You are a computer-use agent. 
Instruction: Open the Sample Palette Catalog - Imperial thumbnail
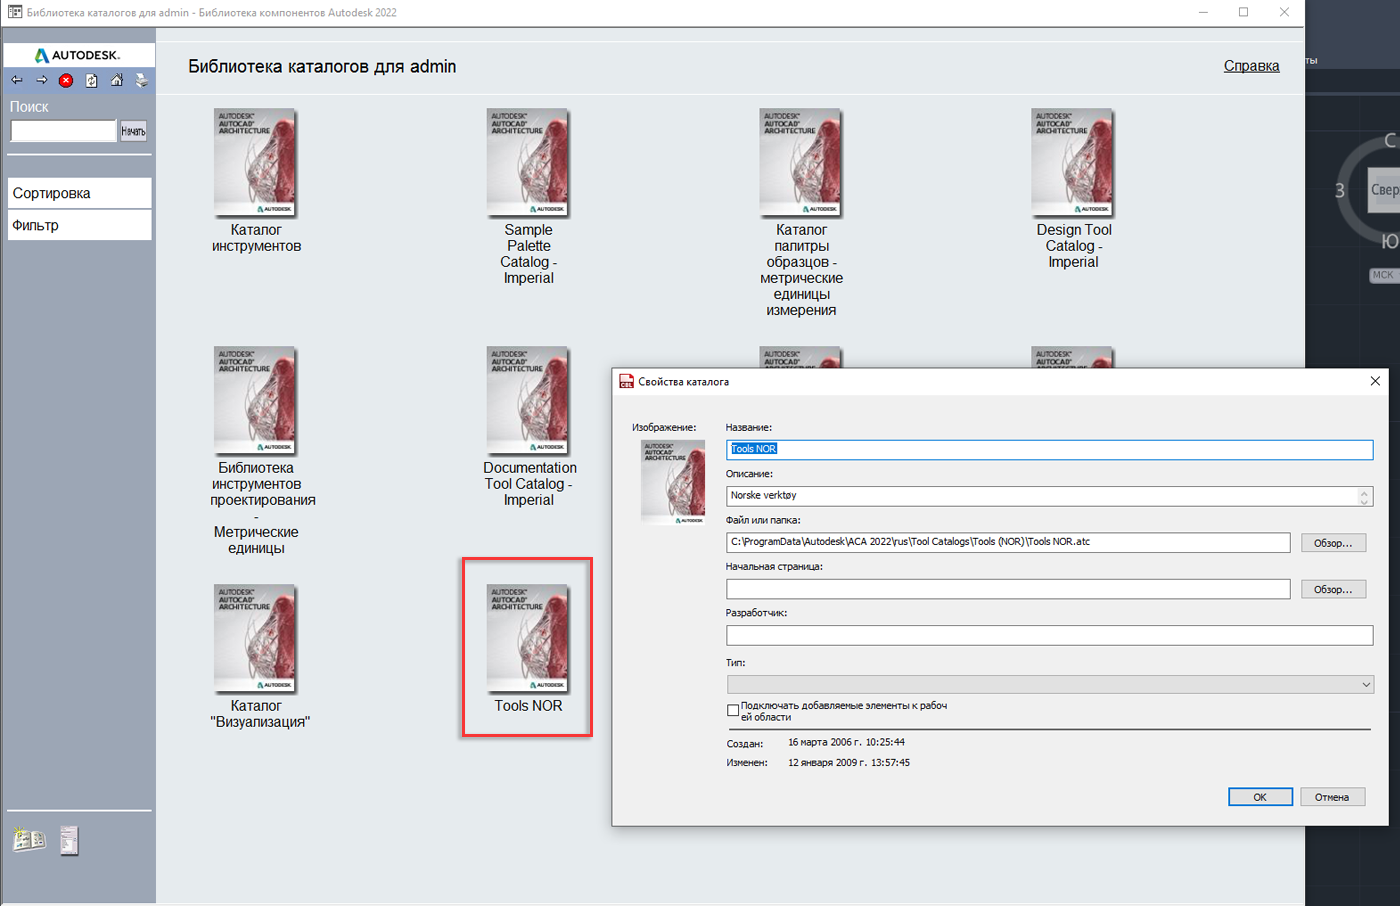pyautogui.click(x=528, y=163)
